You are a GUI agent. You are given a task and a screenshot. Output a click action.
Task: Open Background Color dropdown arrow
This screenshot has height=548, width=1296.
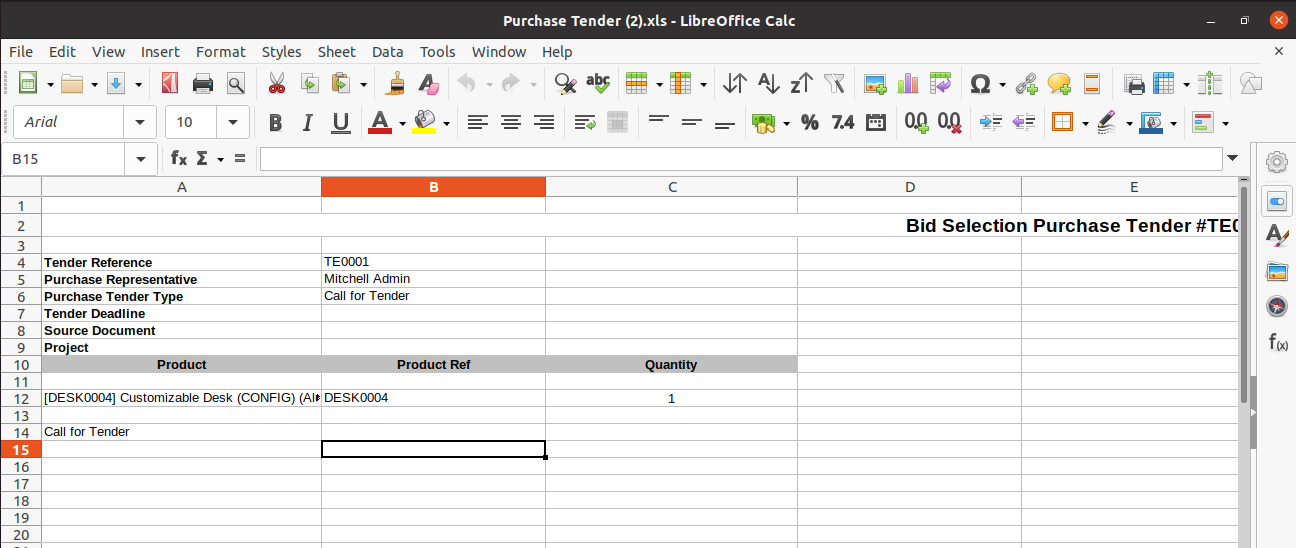(x=446, y=123)
